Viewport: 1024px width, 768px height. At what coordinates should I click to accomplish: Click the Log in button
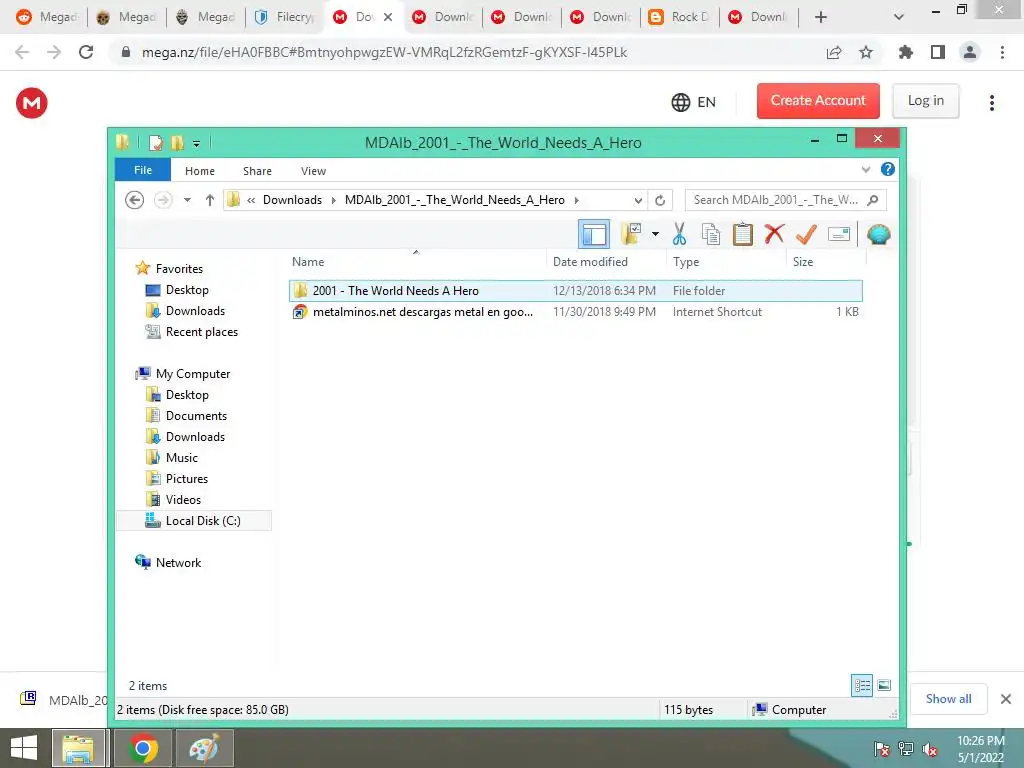[x=925, y=101]
